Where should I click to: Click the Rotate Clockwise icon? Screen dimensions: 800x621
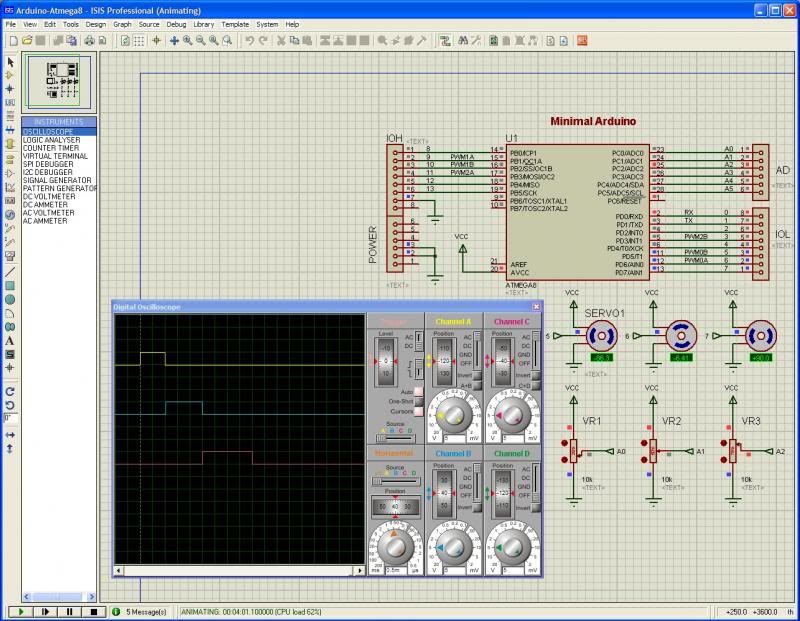[10, 391]
